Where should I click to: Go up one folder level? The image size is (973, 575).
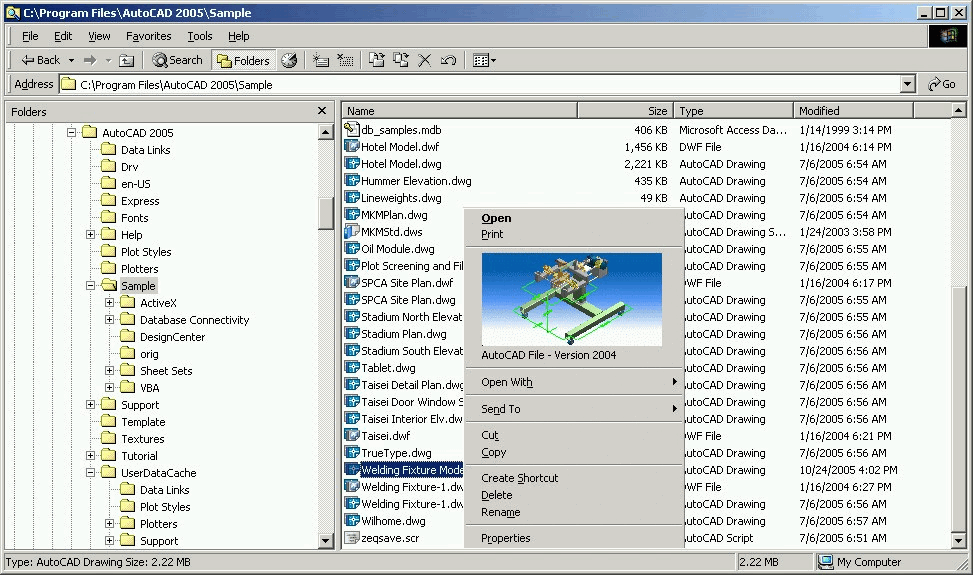pyautogui.click(x=127, y=60)
